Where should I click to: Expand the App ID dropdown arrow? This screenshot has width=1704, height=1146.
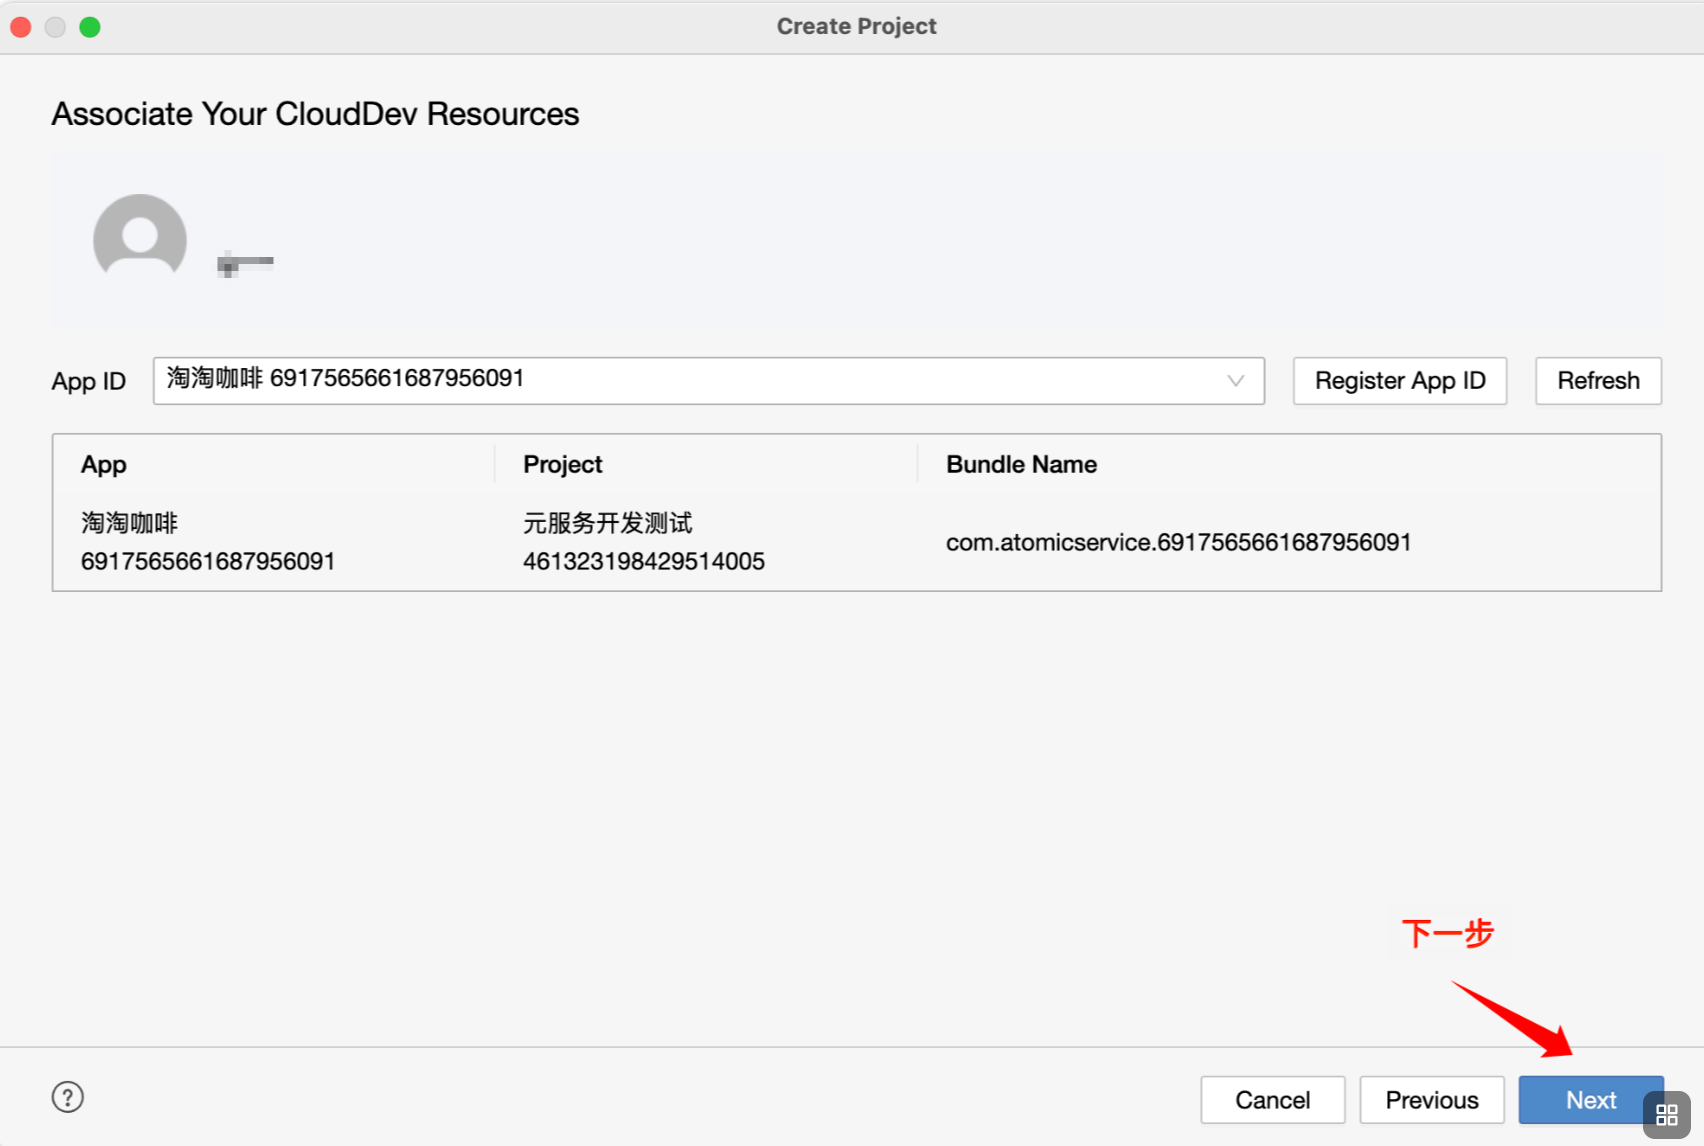1236,381
